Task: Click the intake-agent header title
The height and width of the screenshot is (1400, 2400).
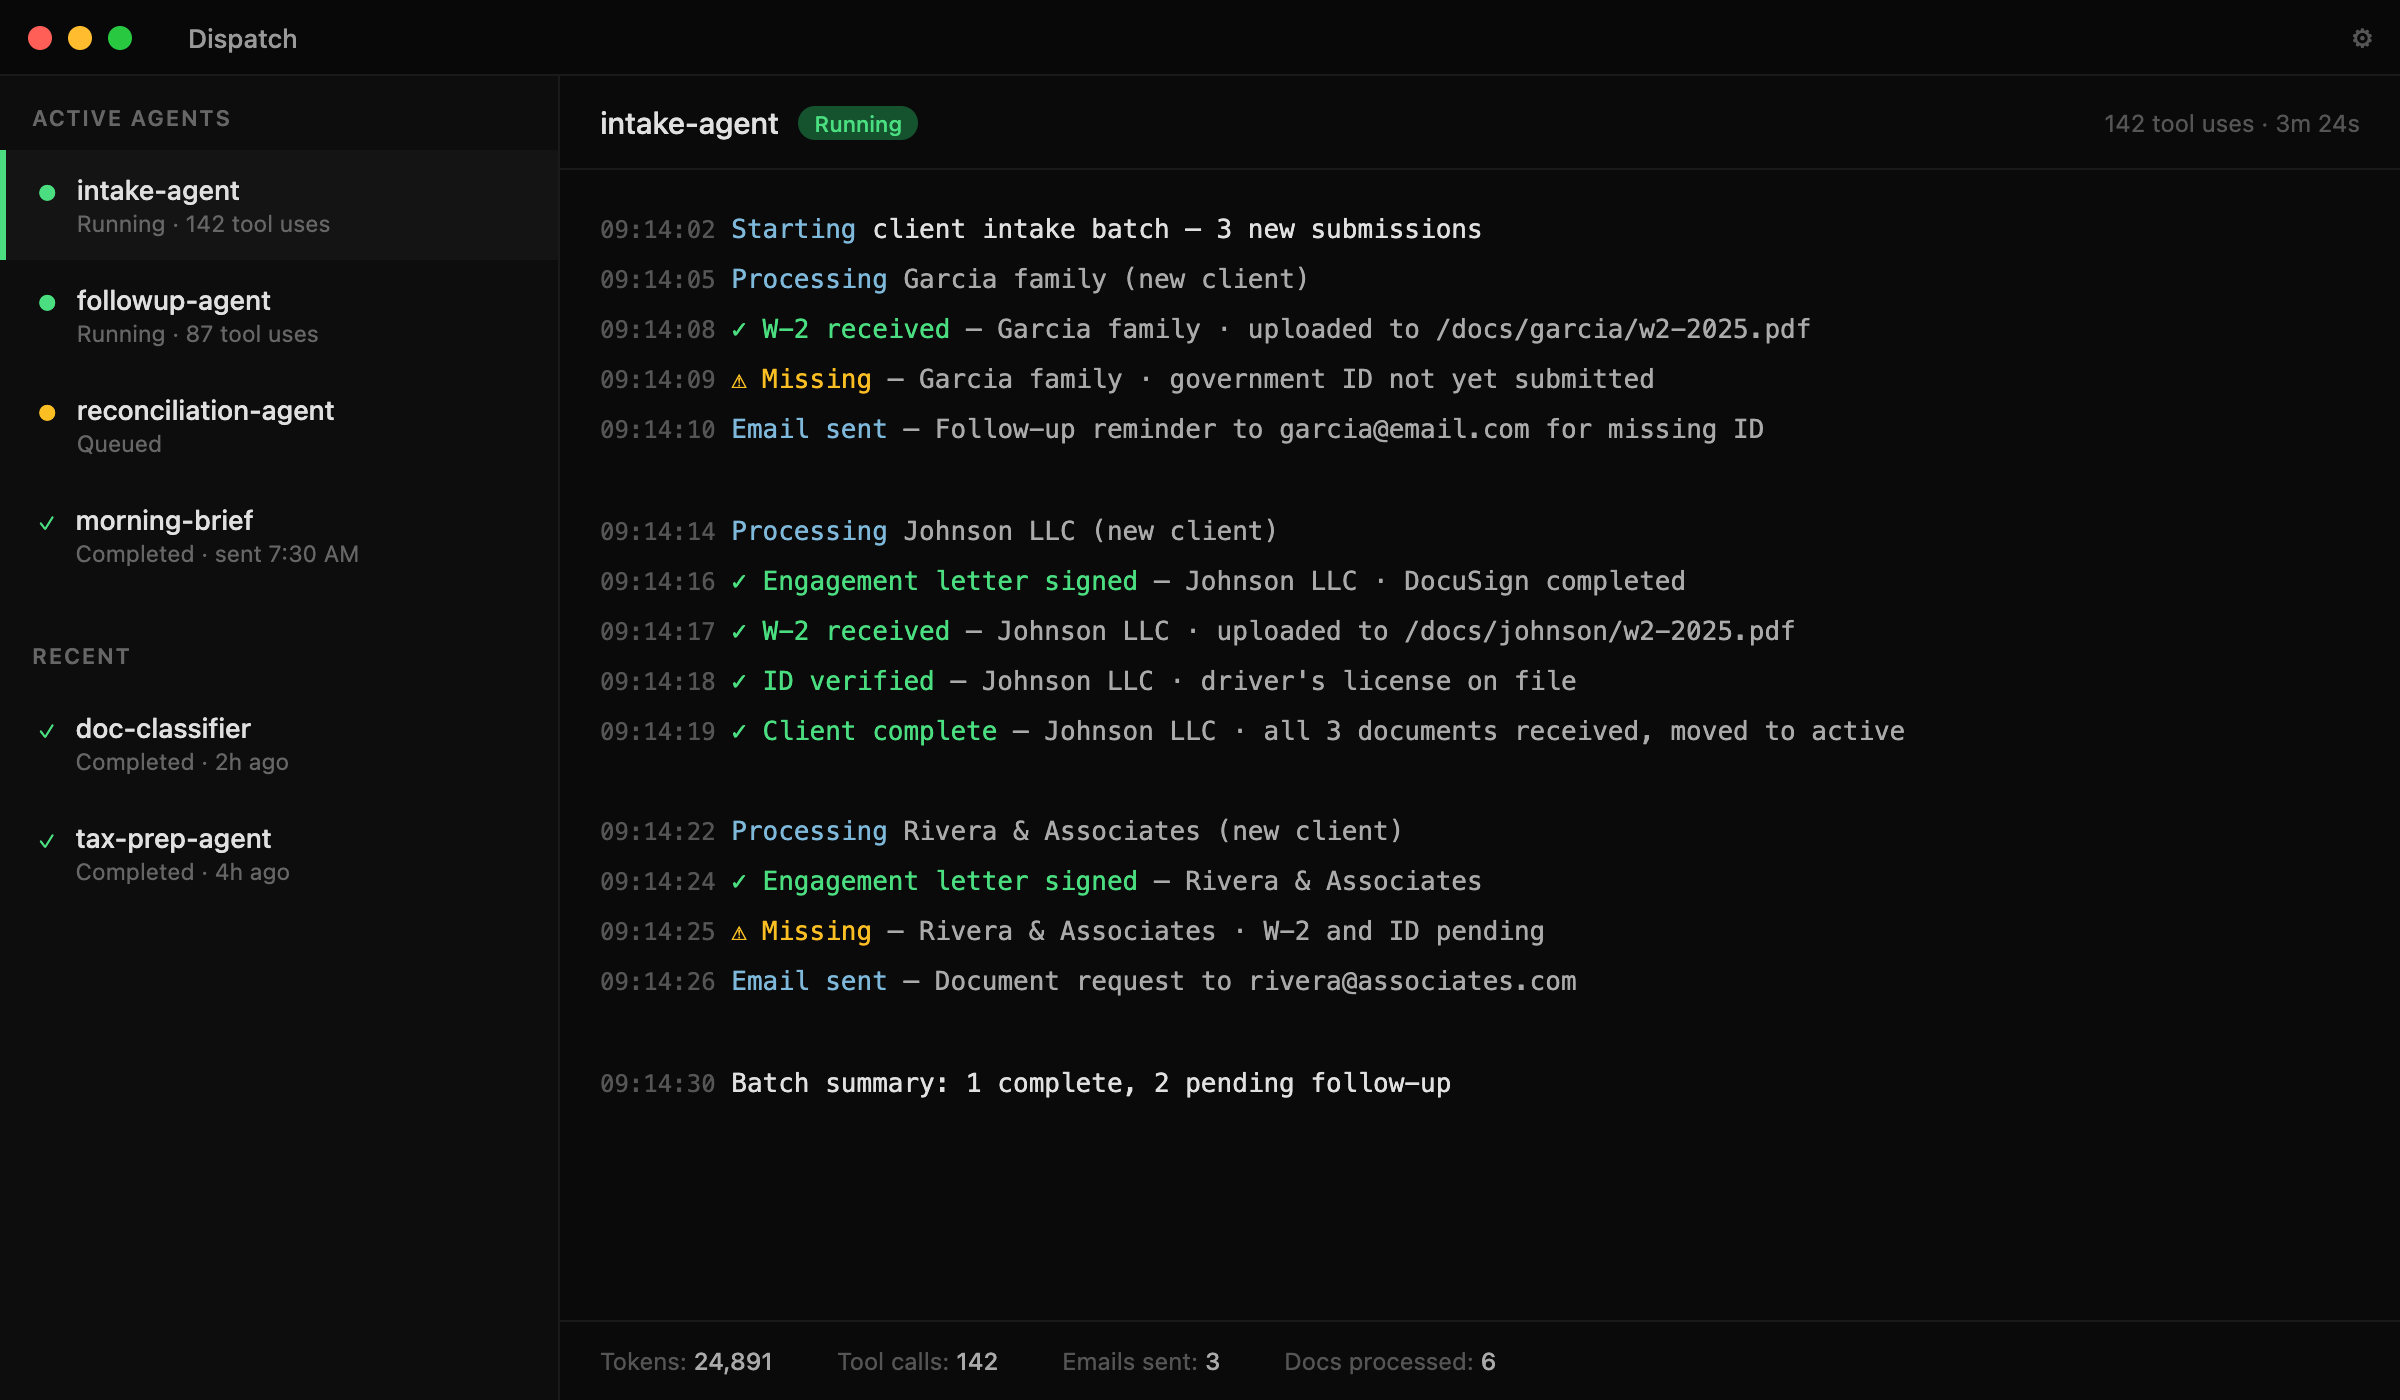Action: tap(689, 123)
